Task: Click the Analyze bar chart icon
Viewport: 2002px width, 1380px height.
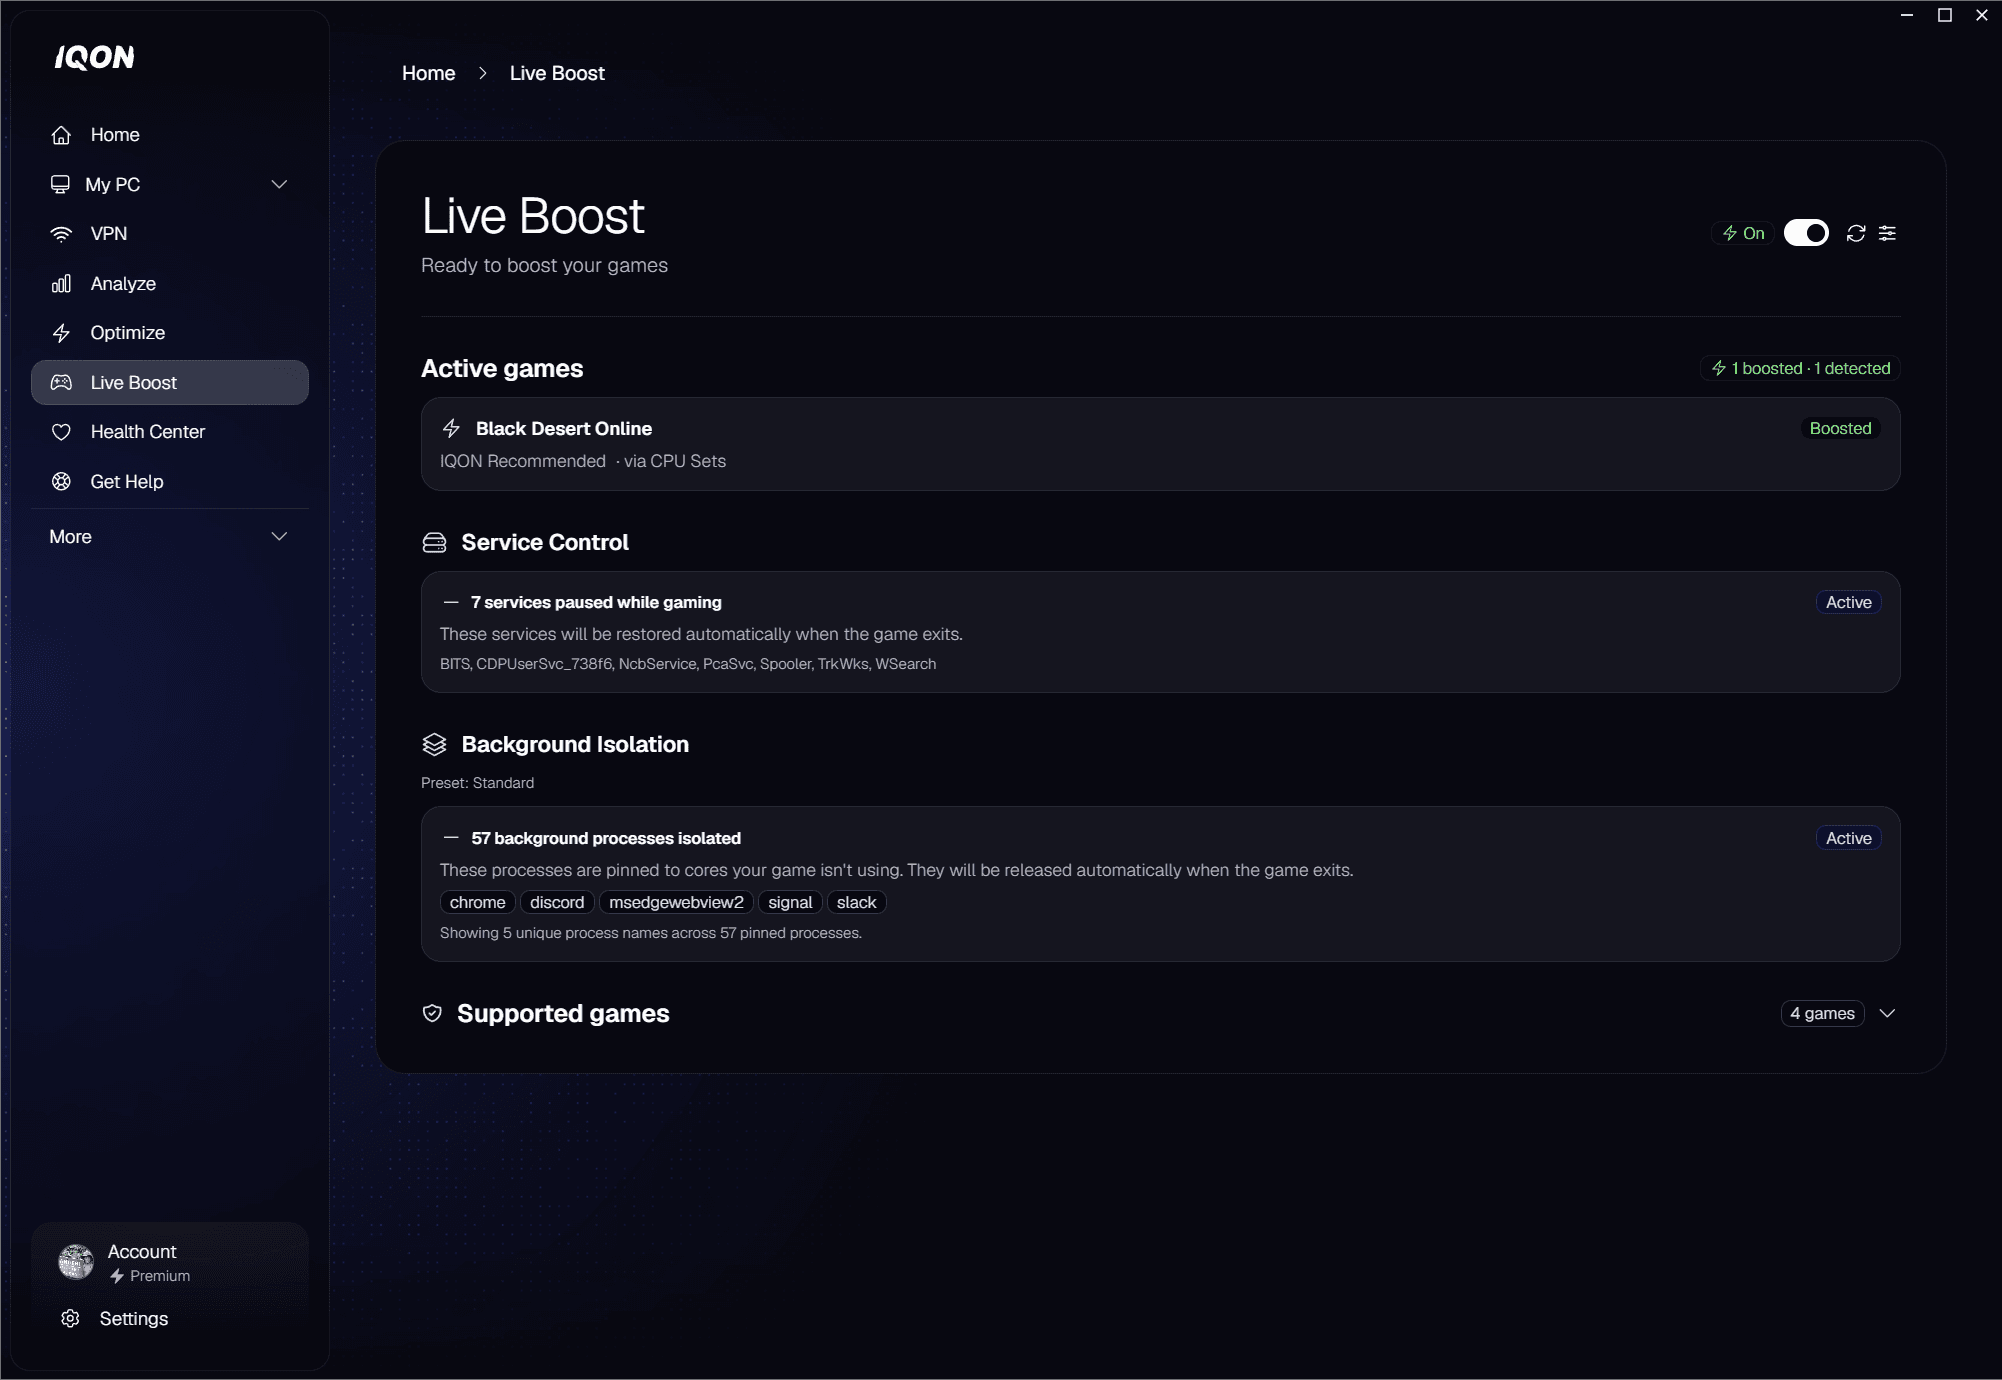Action: click(61, 284)
